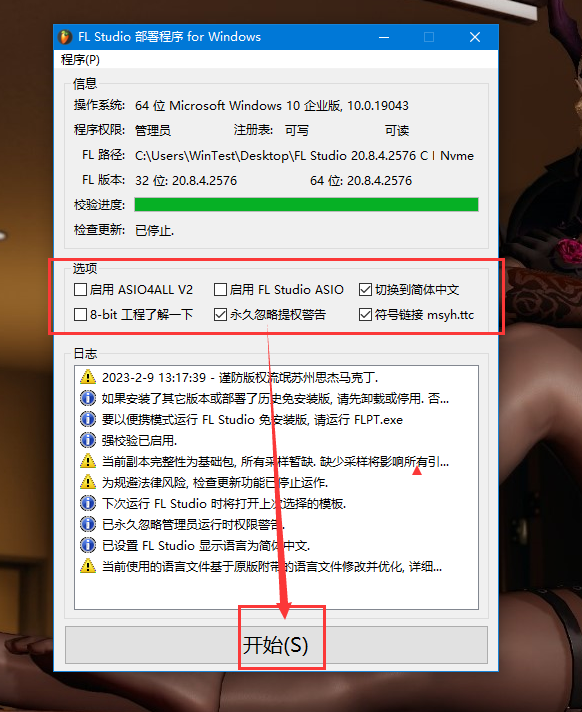
Task: Click the info icon next to 如果安装了其它版本 entry
Action: tap(88, 398)
